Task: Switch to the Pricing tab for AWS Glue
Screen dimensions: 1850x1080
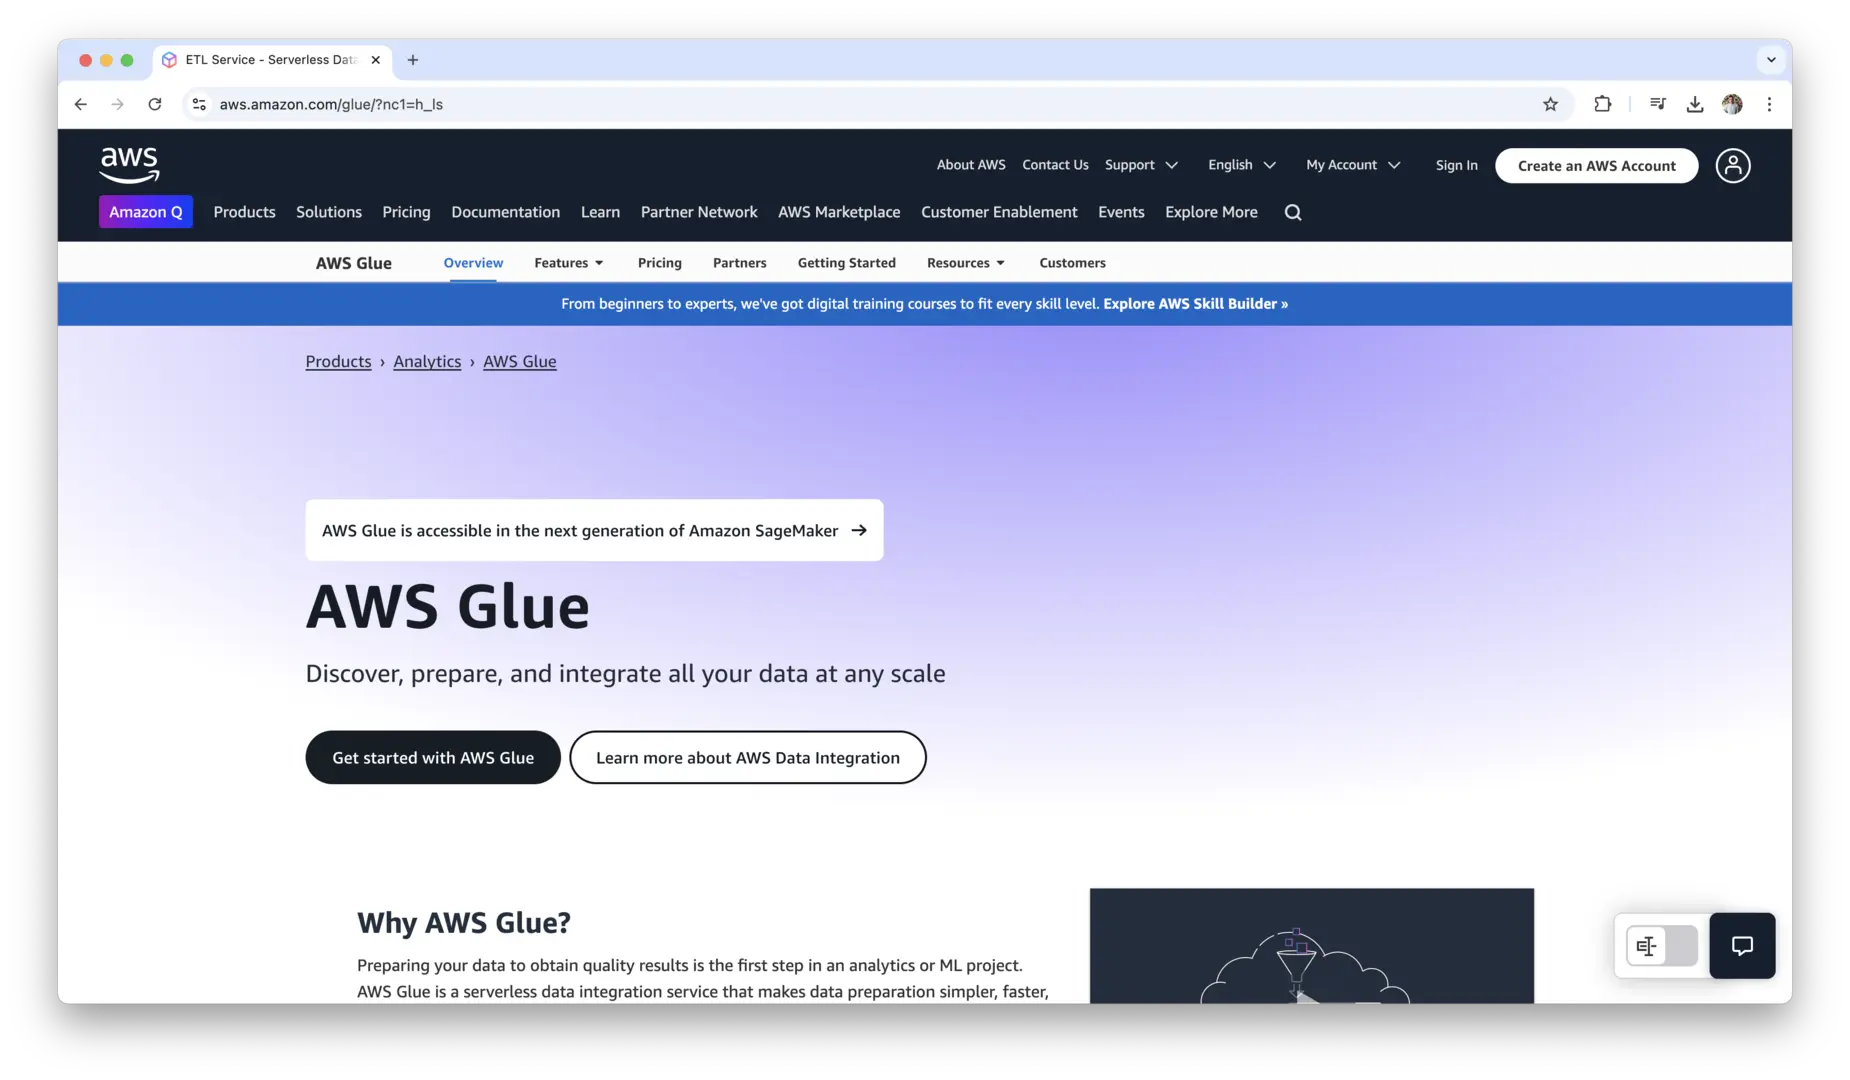Action: click(x=659, y=263)
